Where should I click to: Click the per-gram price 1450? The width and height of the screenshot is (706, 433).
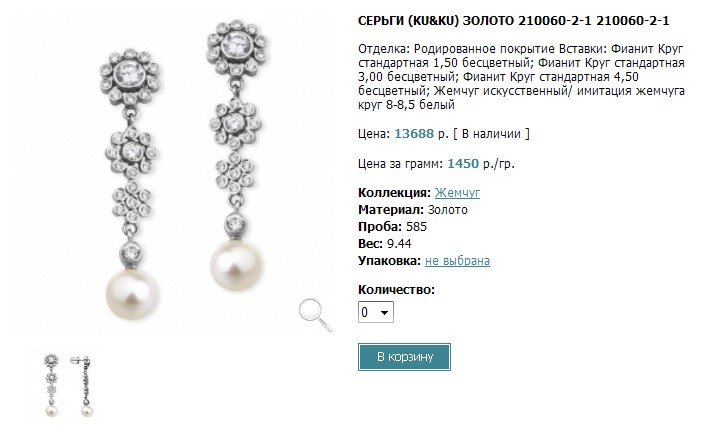463,163
